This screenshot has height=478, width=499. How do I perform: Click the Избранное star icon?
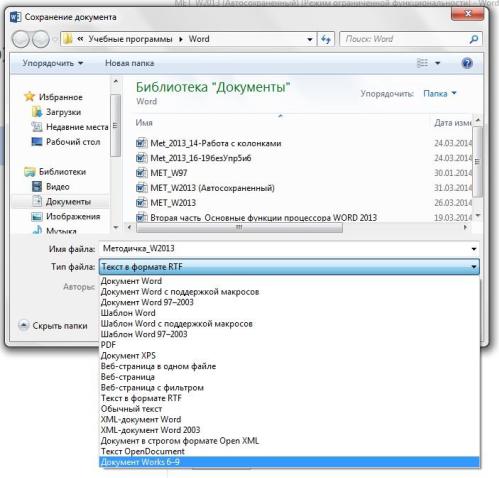pyautogui.click(x=29, y=97)
